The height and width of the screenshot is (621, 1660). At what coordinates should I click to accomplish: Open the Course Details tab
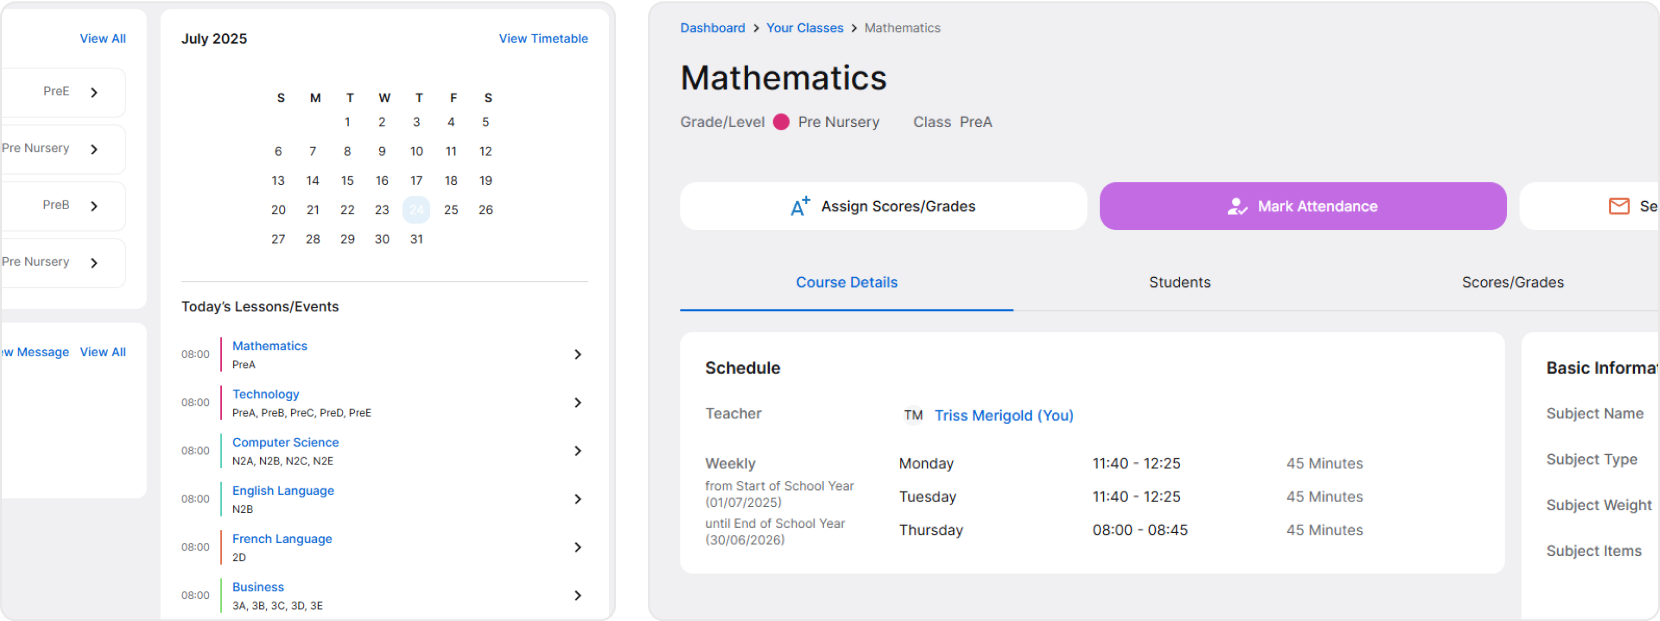[x=846, y=282]
